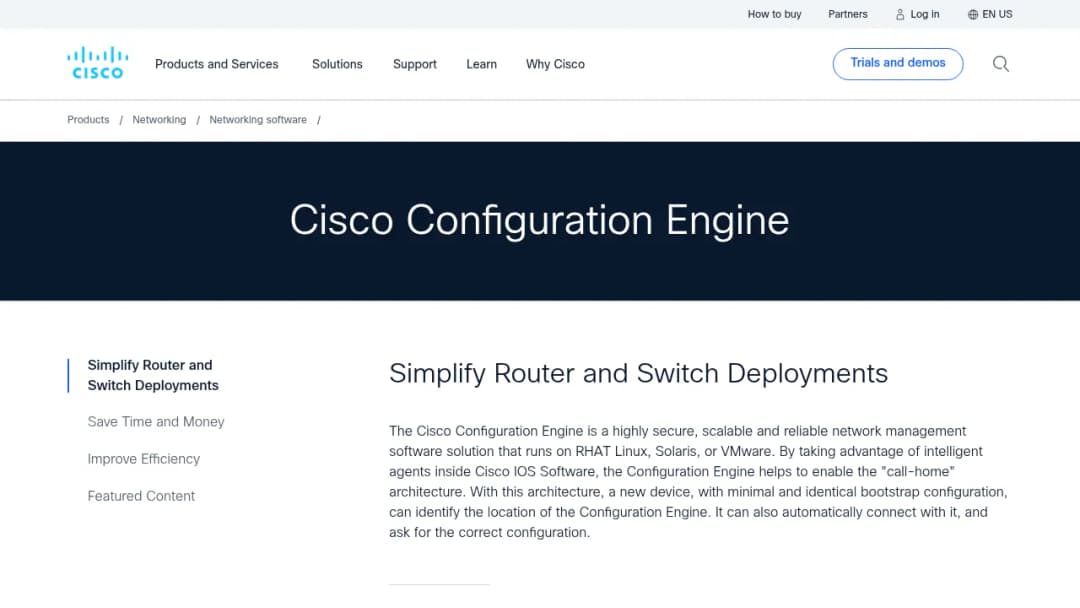Image resolution: width=1080 pixels, height=608 pixels.
Task: Click the globe language icon
Action: 973,14
